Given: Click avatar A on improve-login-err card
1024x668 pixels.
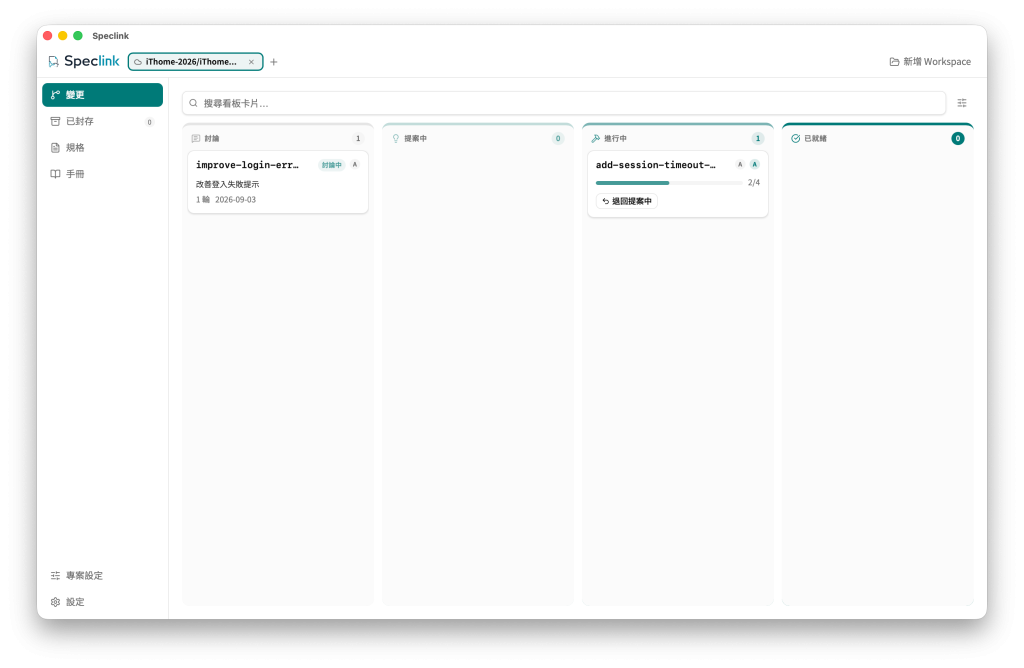Looking at the screenshot, I should 355,165.
